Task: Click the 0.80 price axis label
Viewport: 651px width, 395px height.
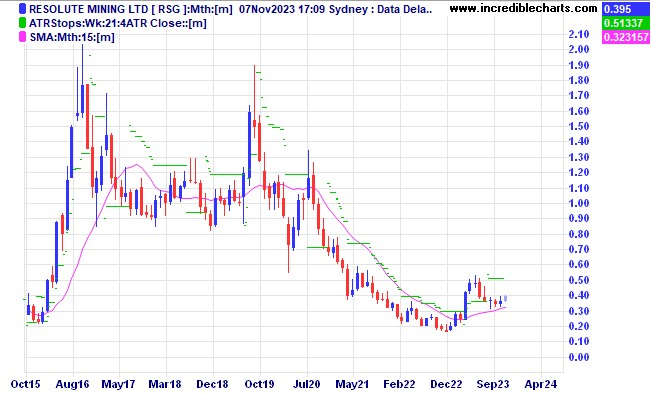Action: tap(579, 234)
